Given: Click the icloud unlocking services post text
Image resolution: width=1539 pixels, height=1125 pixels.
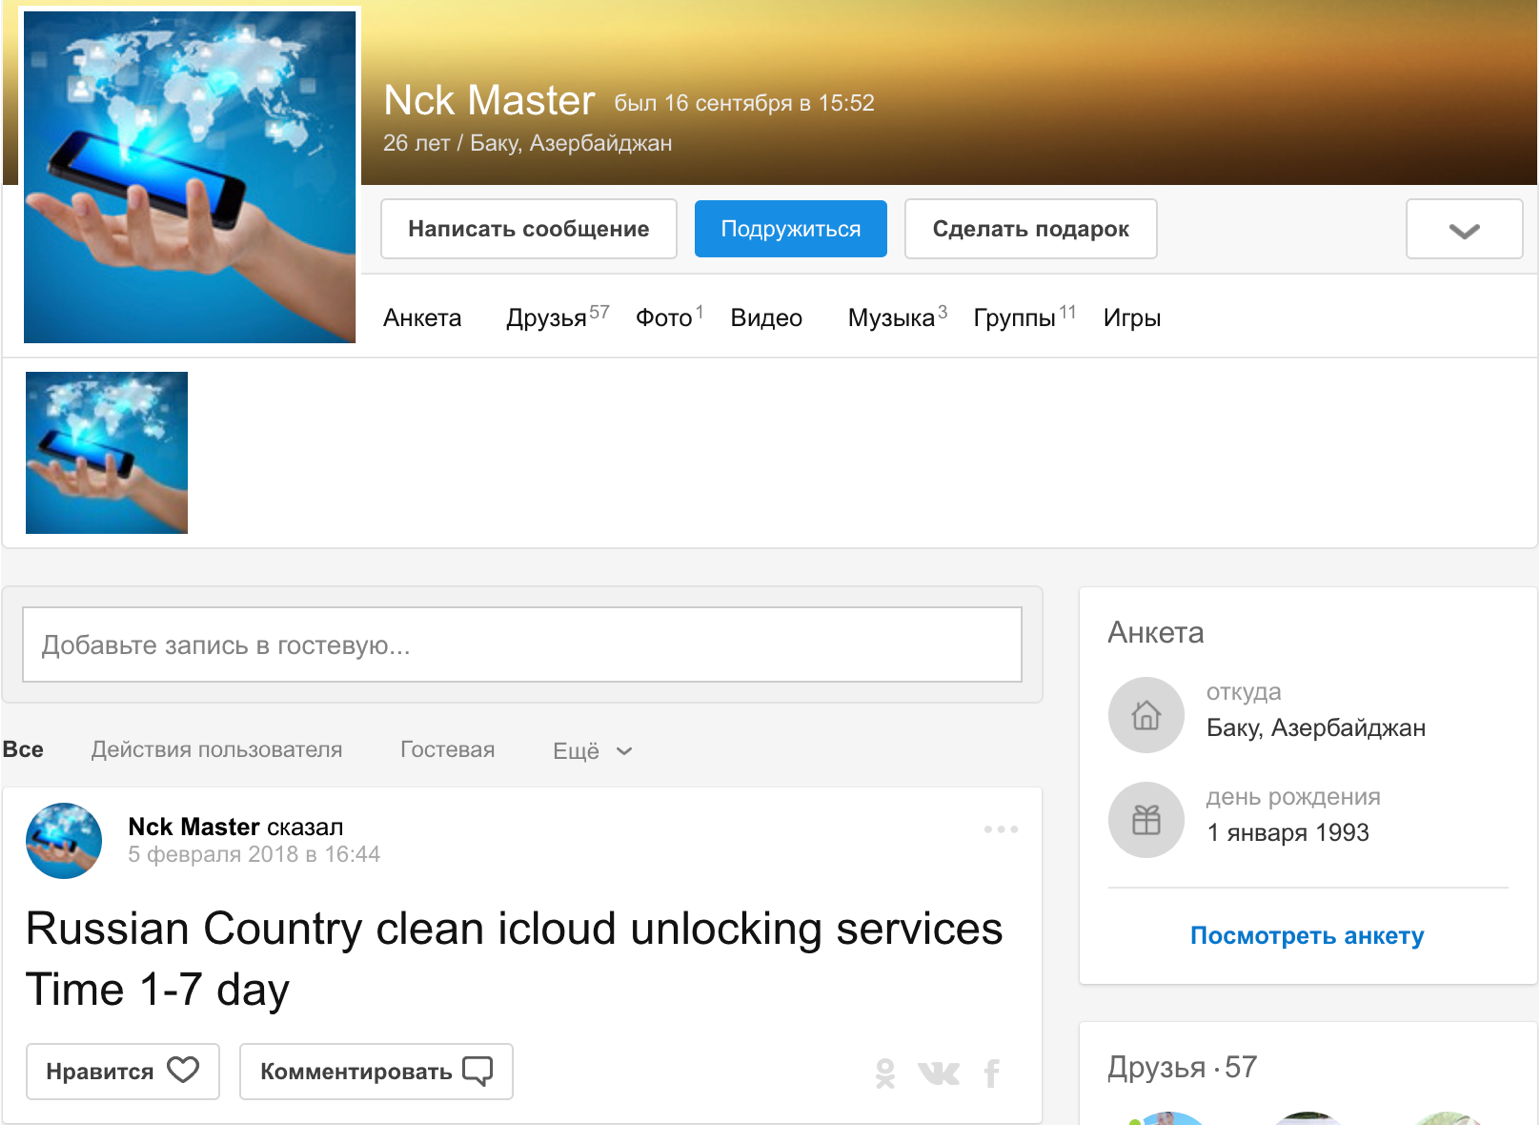Looking at the screenshot, I should pos(513,959).
